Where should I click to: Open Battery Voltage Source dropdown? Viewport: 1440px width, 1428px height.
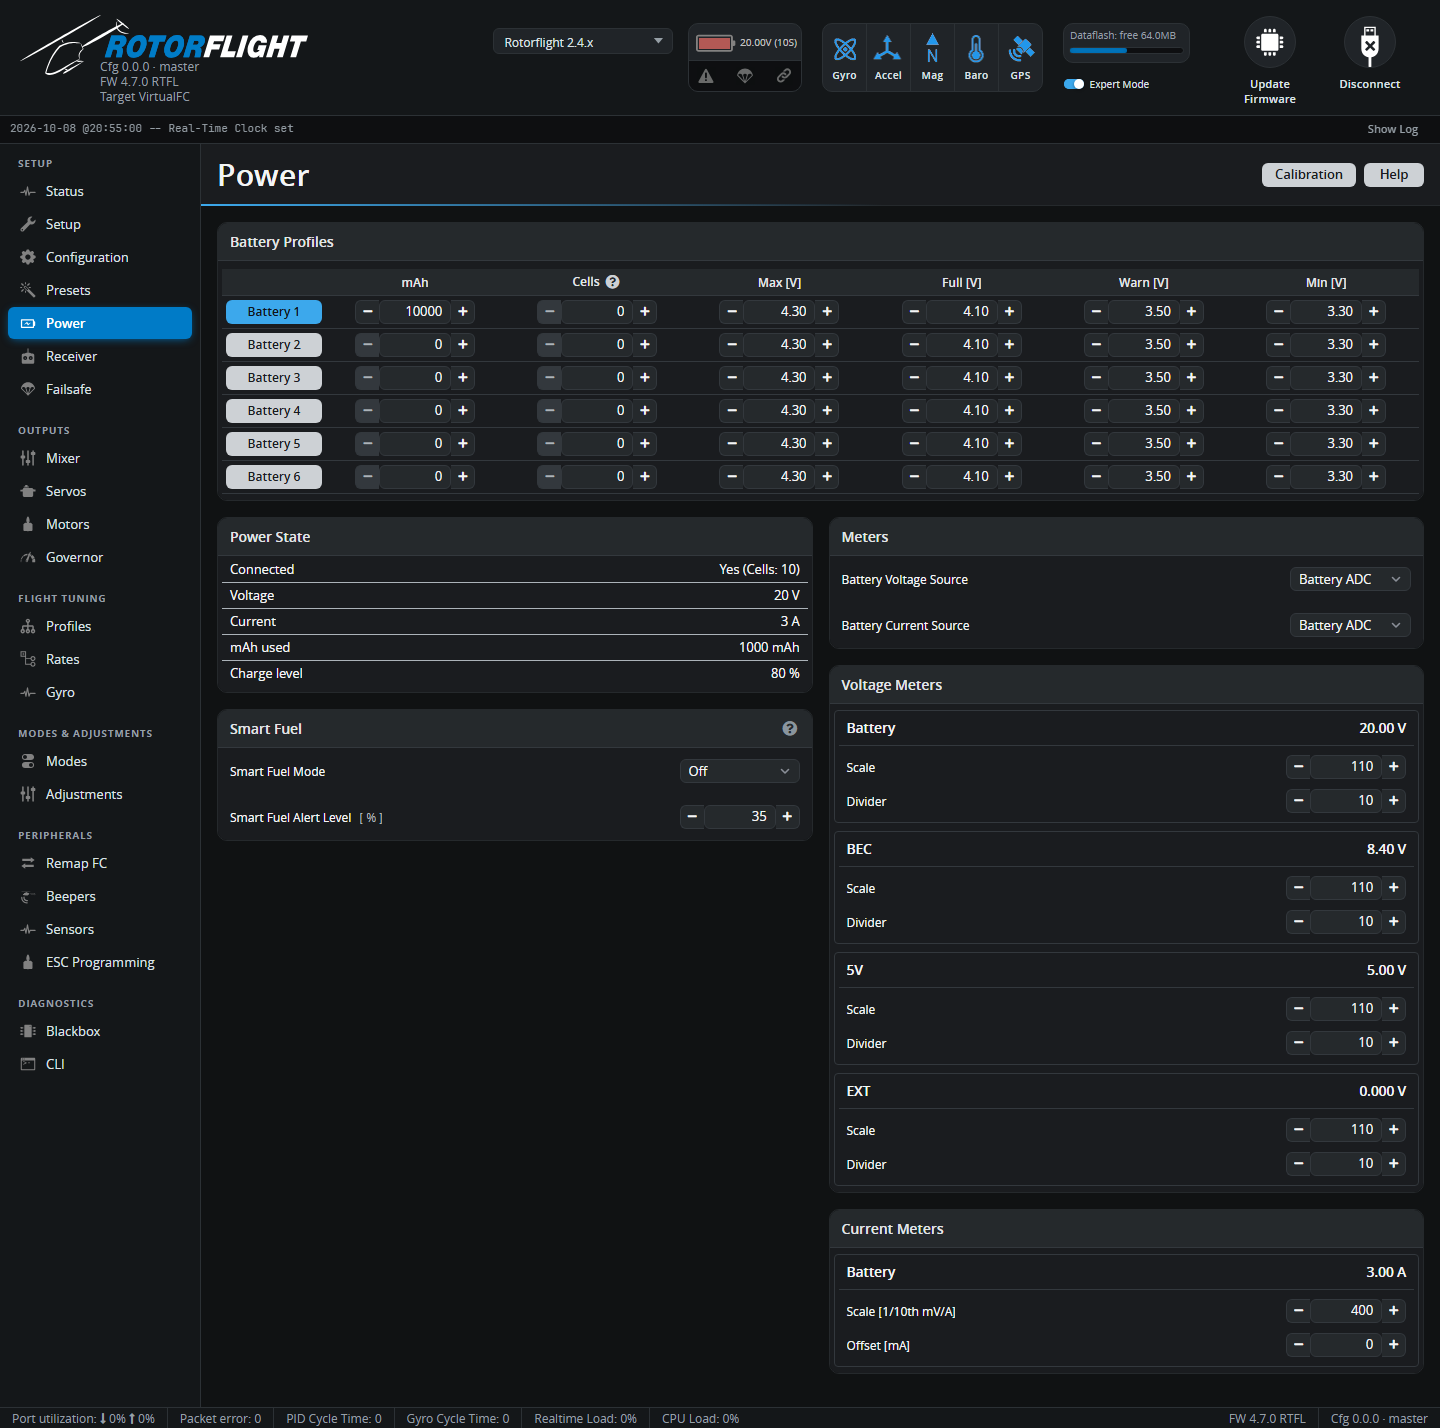click(1350, 579)
